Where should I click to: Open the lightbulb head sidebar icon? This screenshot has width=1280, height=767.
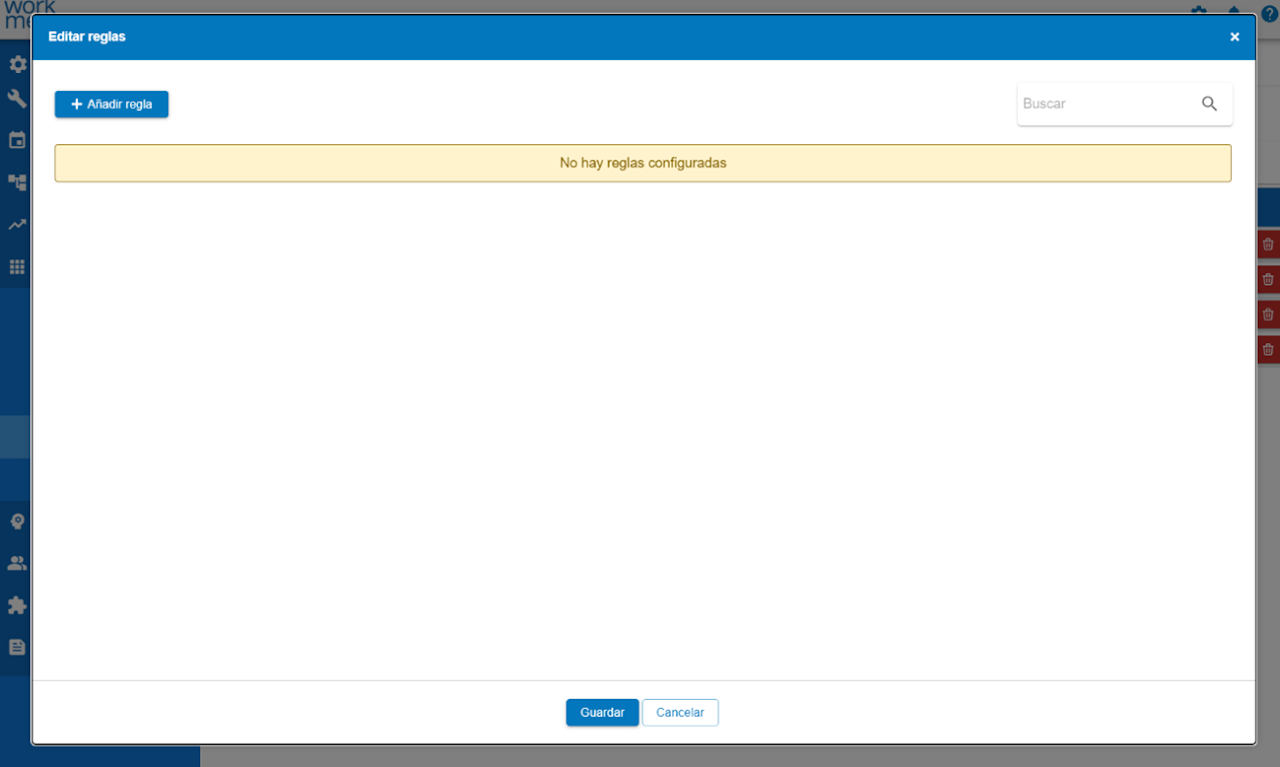click(x=17, y=521)
